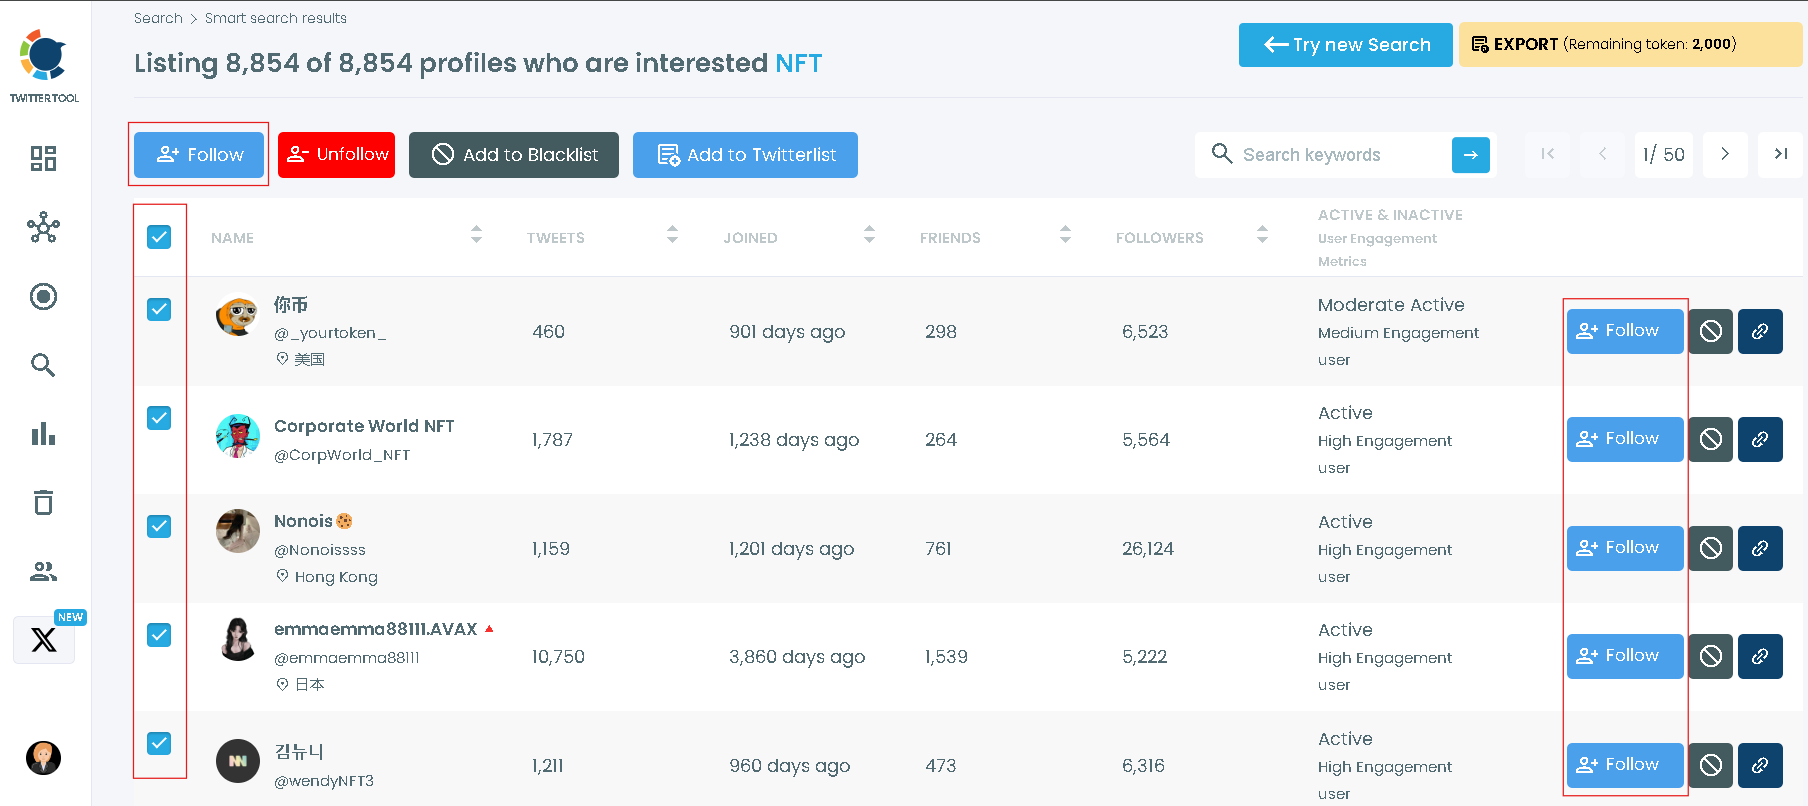Uncheck the @_yourtoken_ row checkbox

[x=159, y=309]
